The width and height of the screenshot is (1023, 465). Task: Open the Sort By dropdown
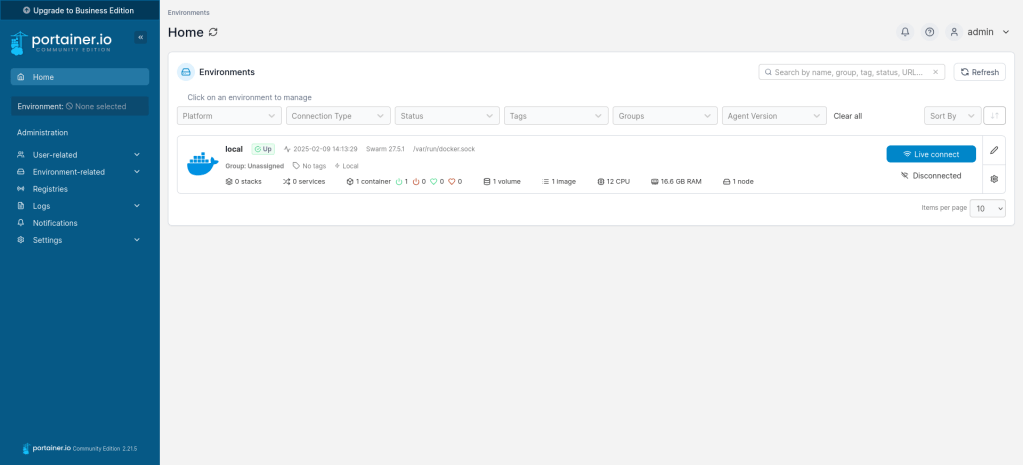click(x=951, y=116)
